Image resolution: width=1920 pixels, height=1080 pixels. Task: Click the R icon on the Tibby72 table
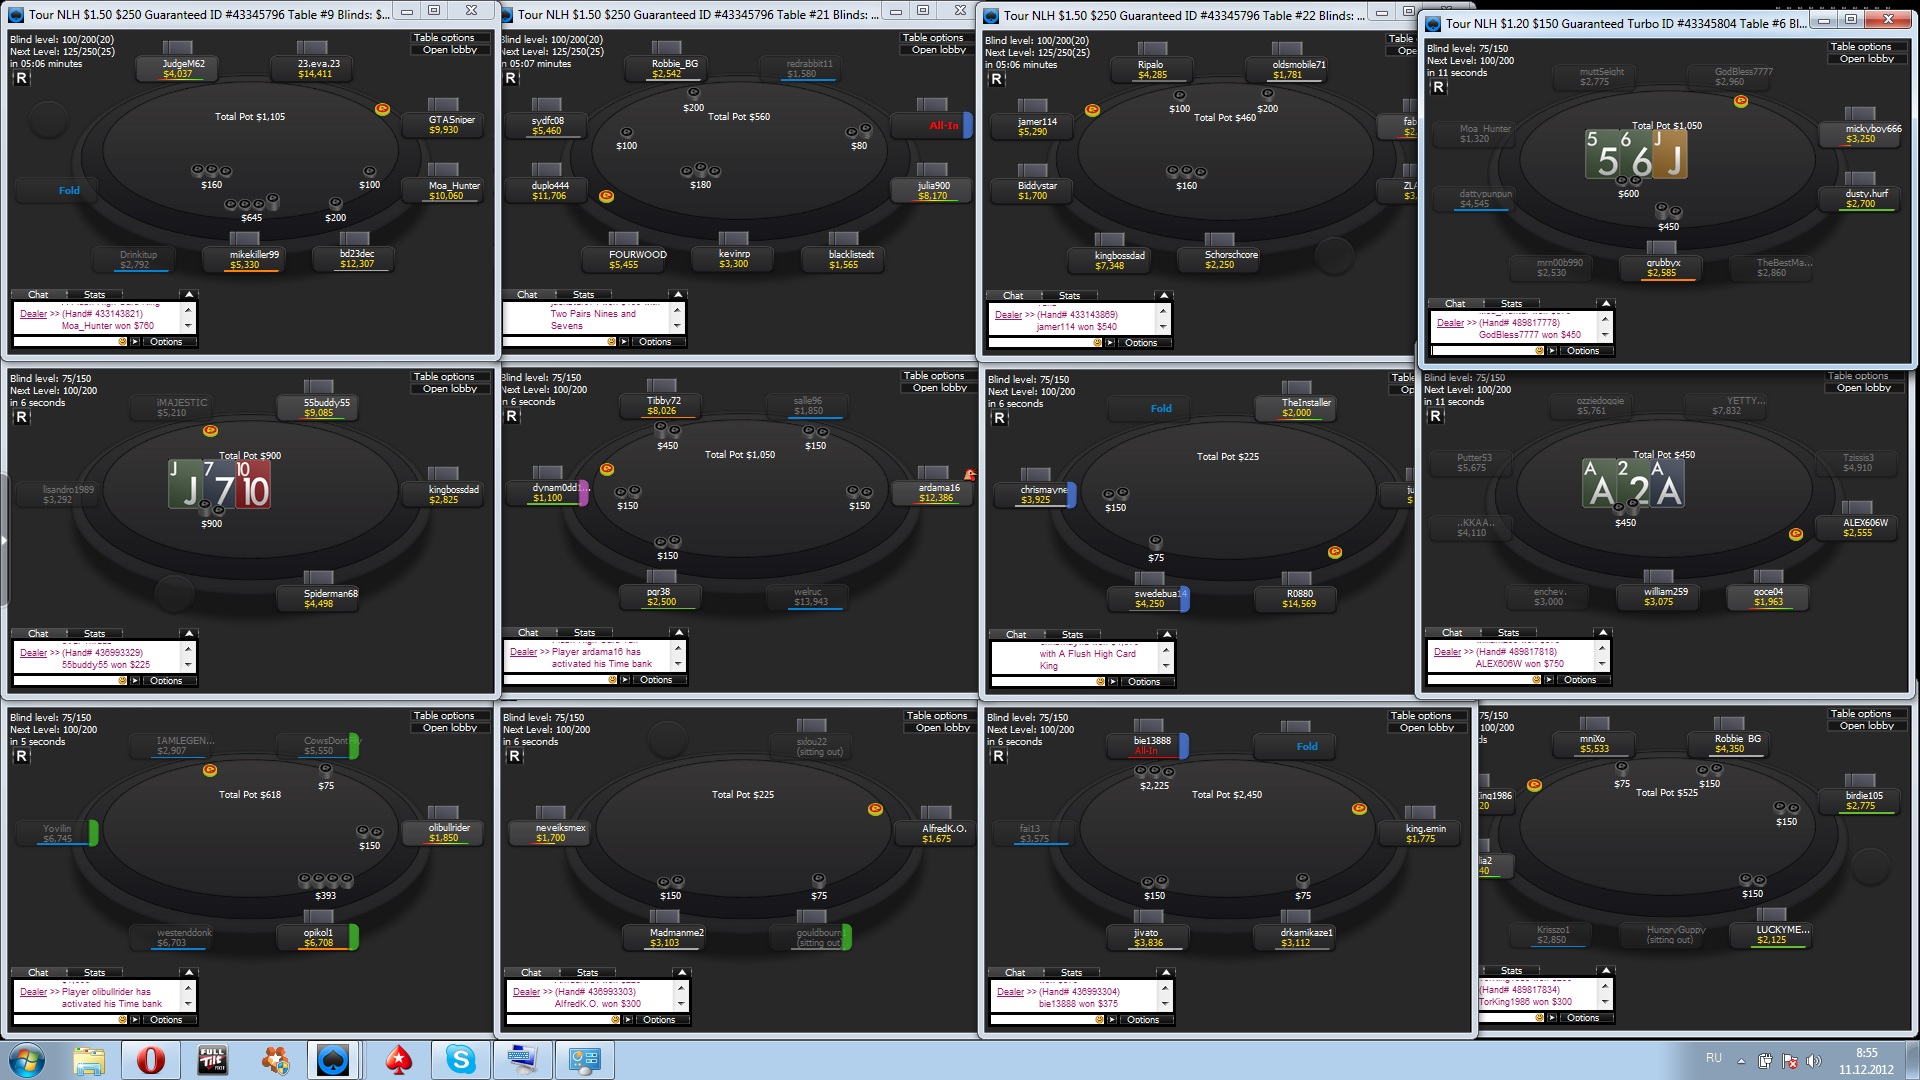(511, 416)
